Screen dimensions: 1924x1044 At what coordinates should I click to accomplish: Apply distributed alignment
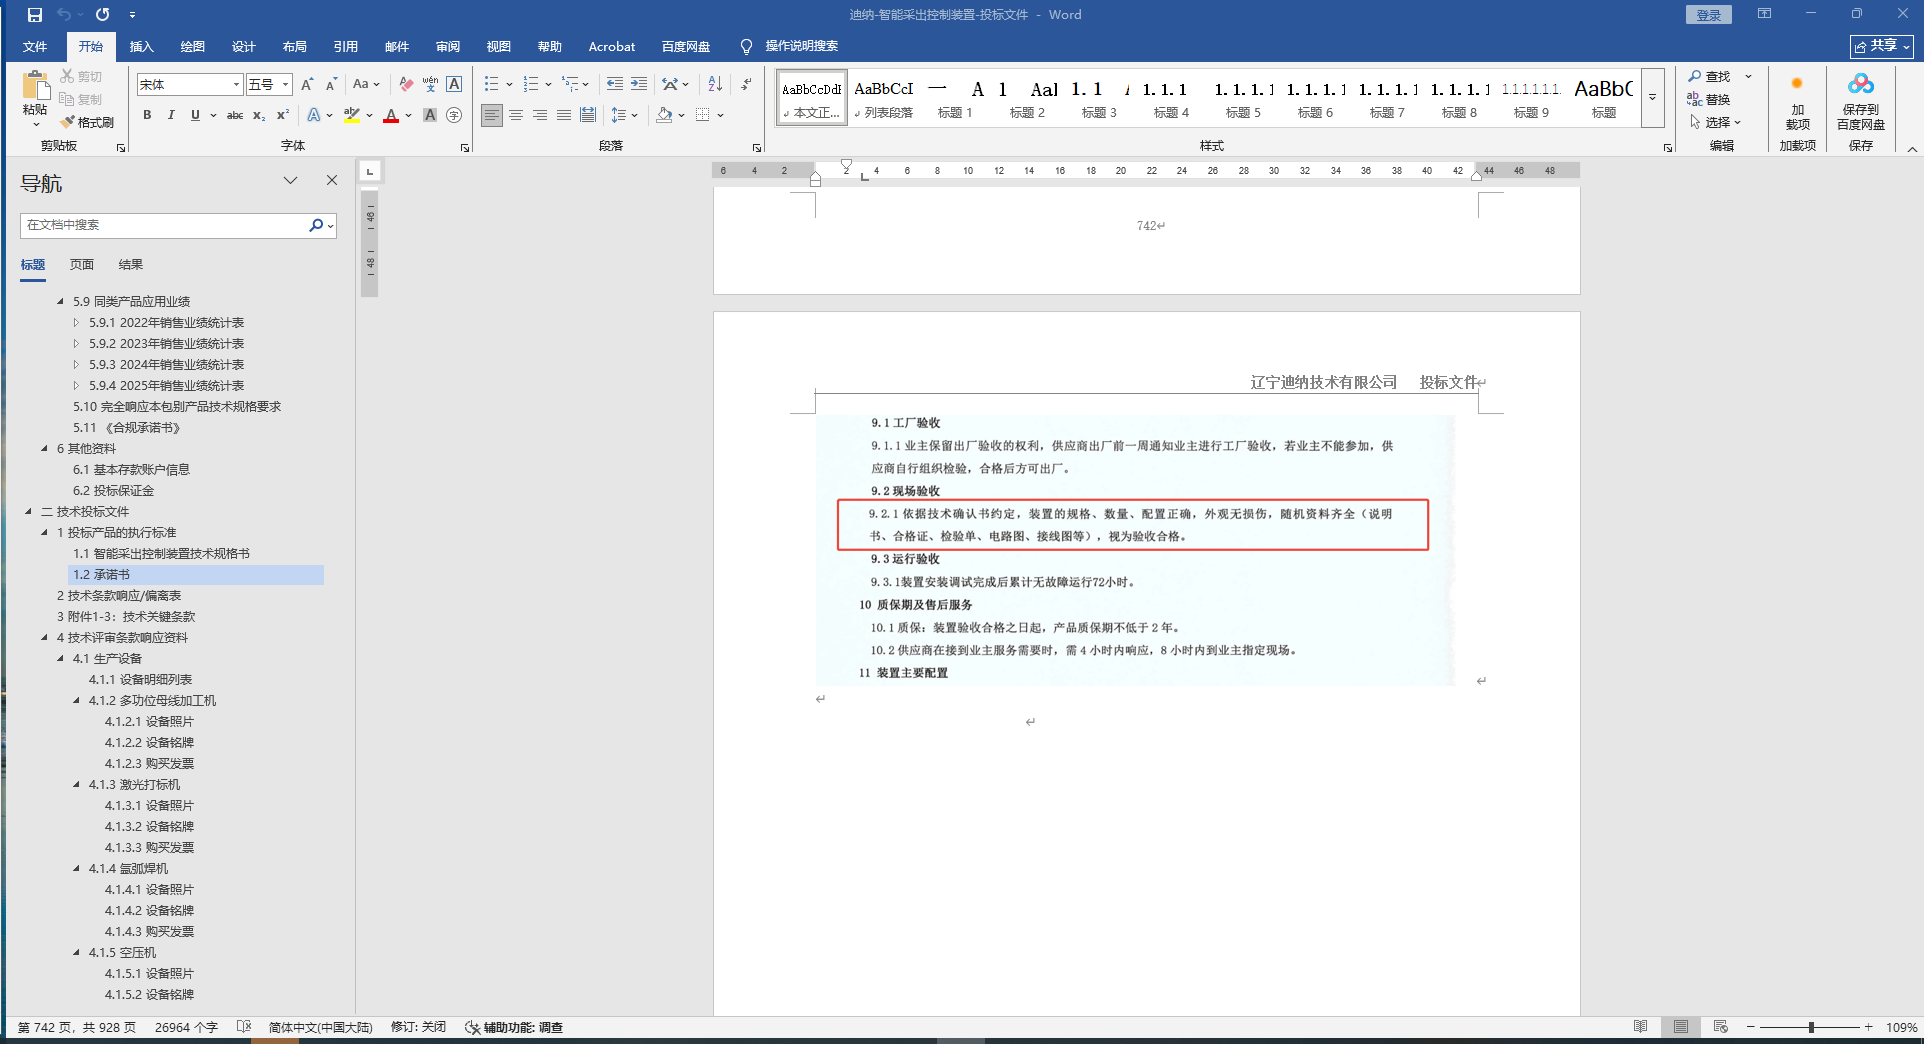(588, 115)
